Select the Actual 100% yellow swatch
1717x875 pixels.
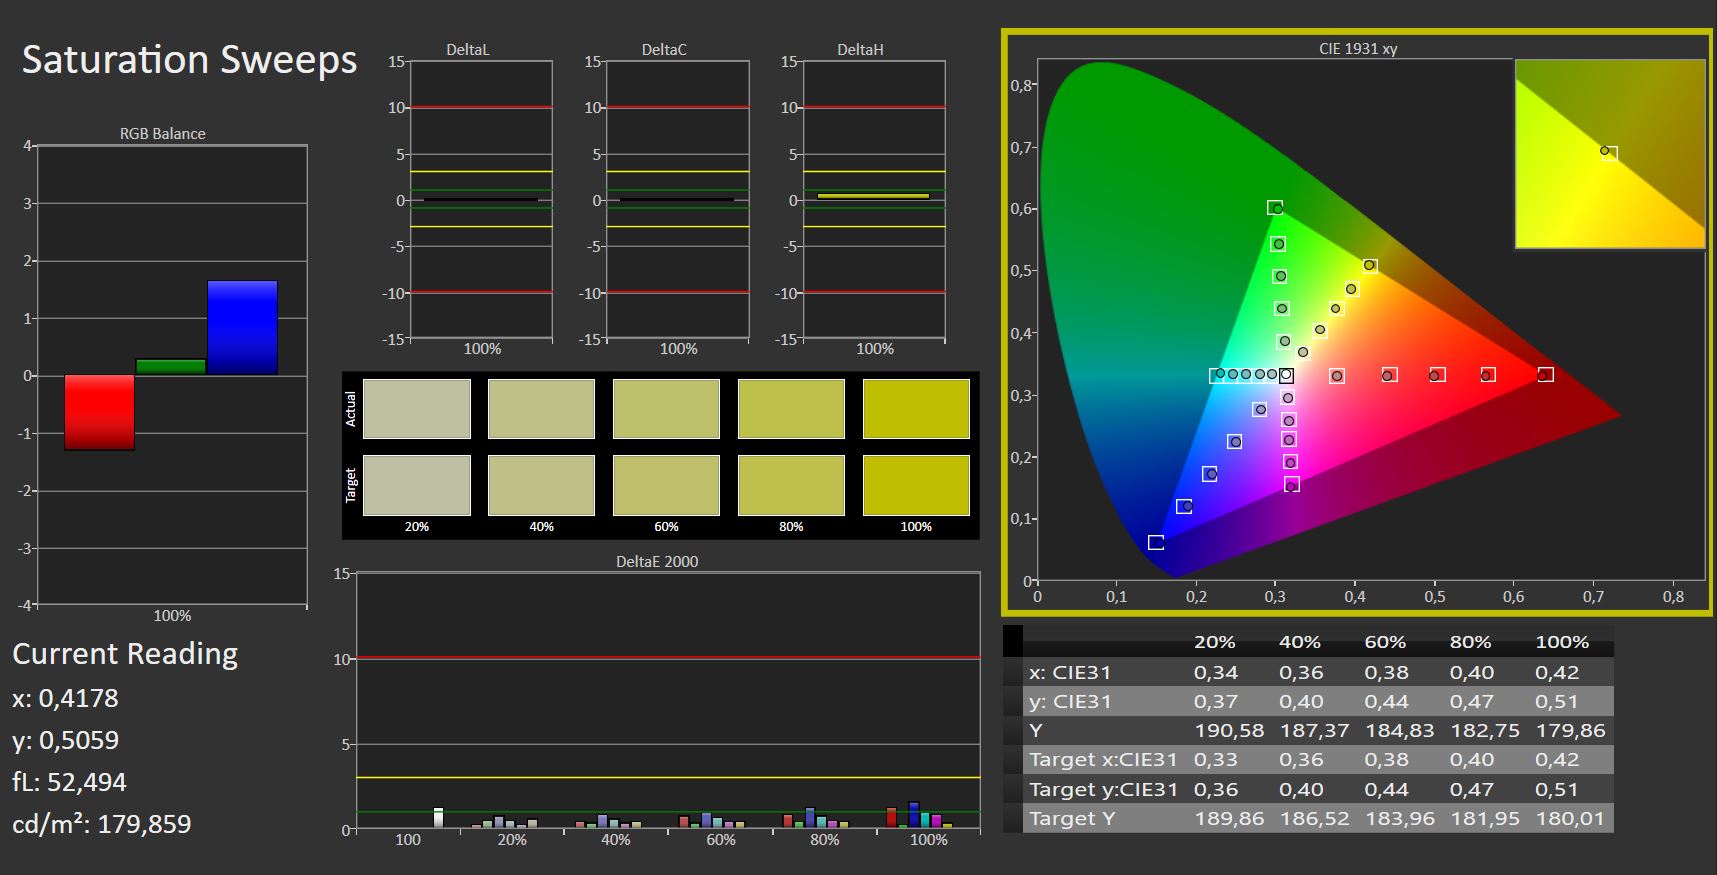tap(915, 408)
